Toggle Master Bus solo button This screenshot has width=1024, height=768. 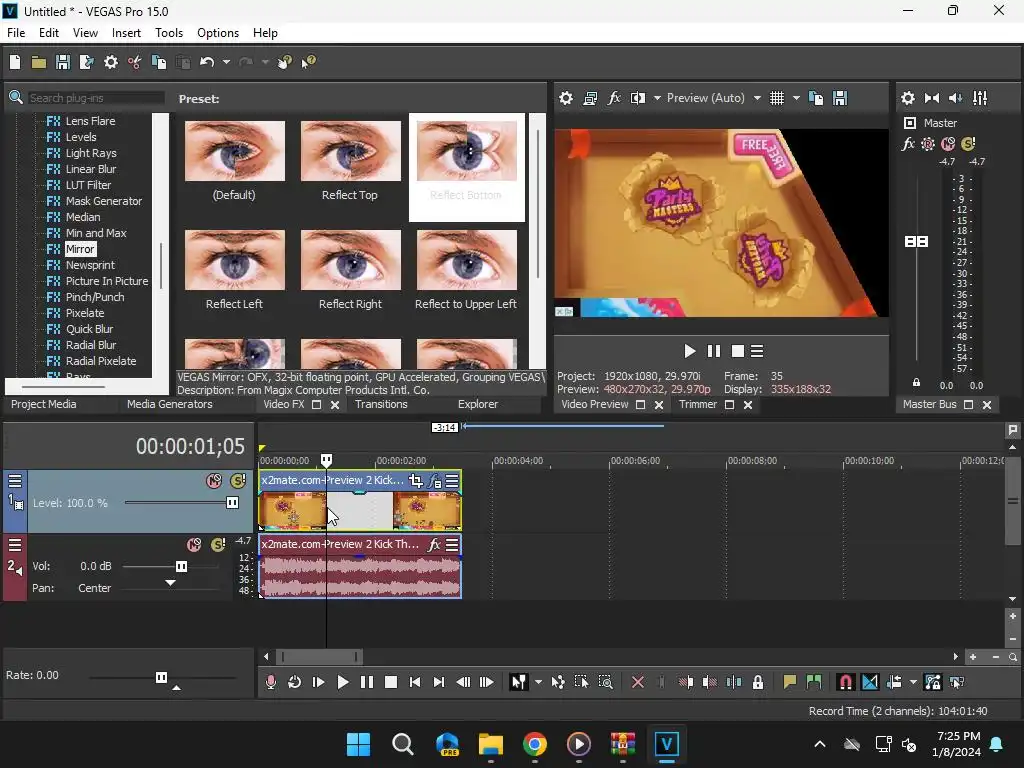click(x=968, y=144)
